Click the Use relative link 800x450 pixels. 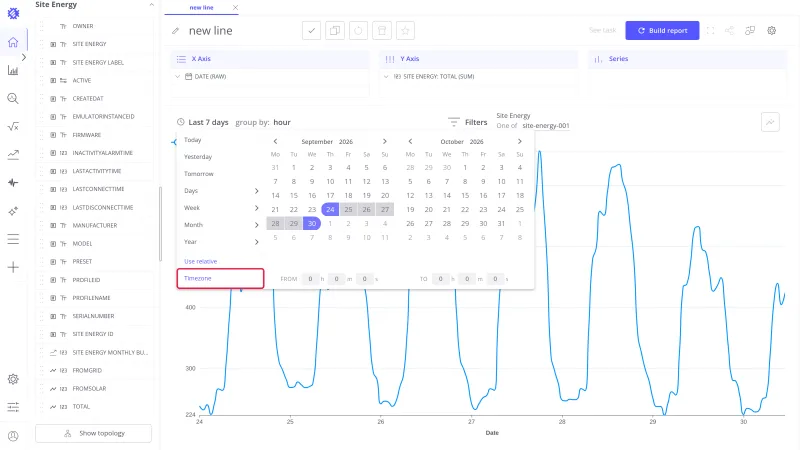[201, 261]
